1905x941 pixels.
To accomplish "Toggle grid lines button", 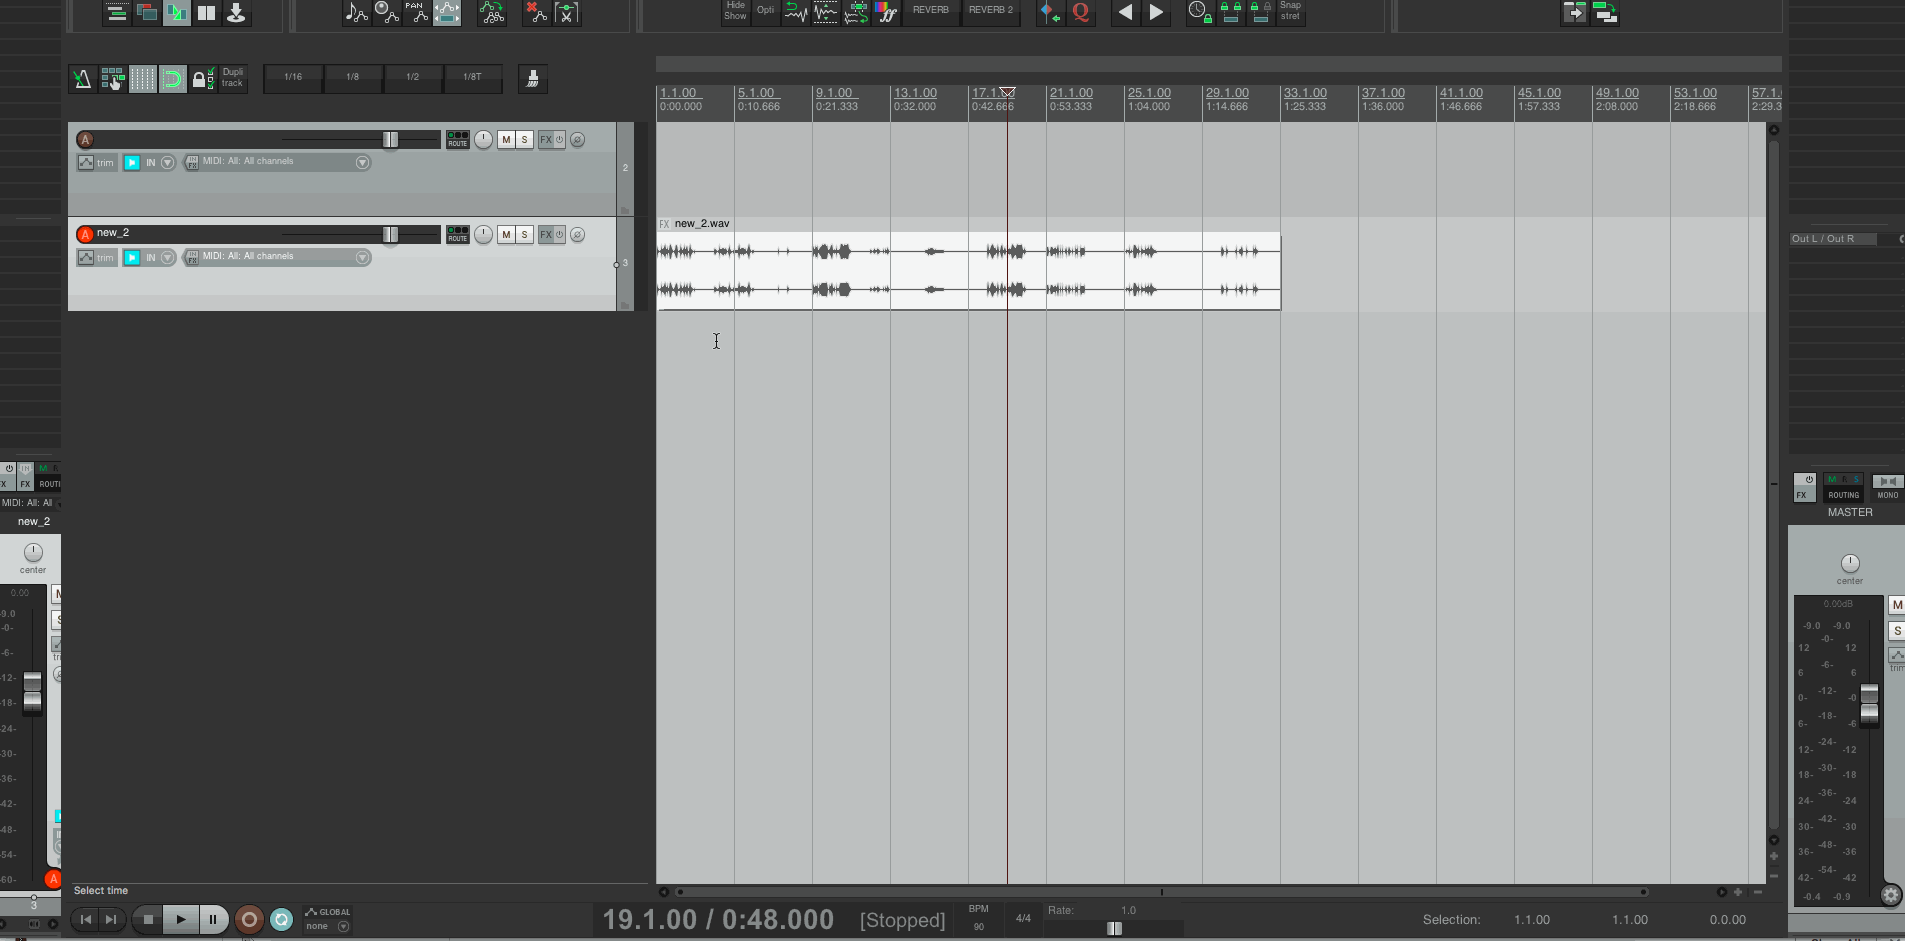I will tap(143, 78).
